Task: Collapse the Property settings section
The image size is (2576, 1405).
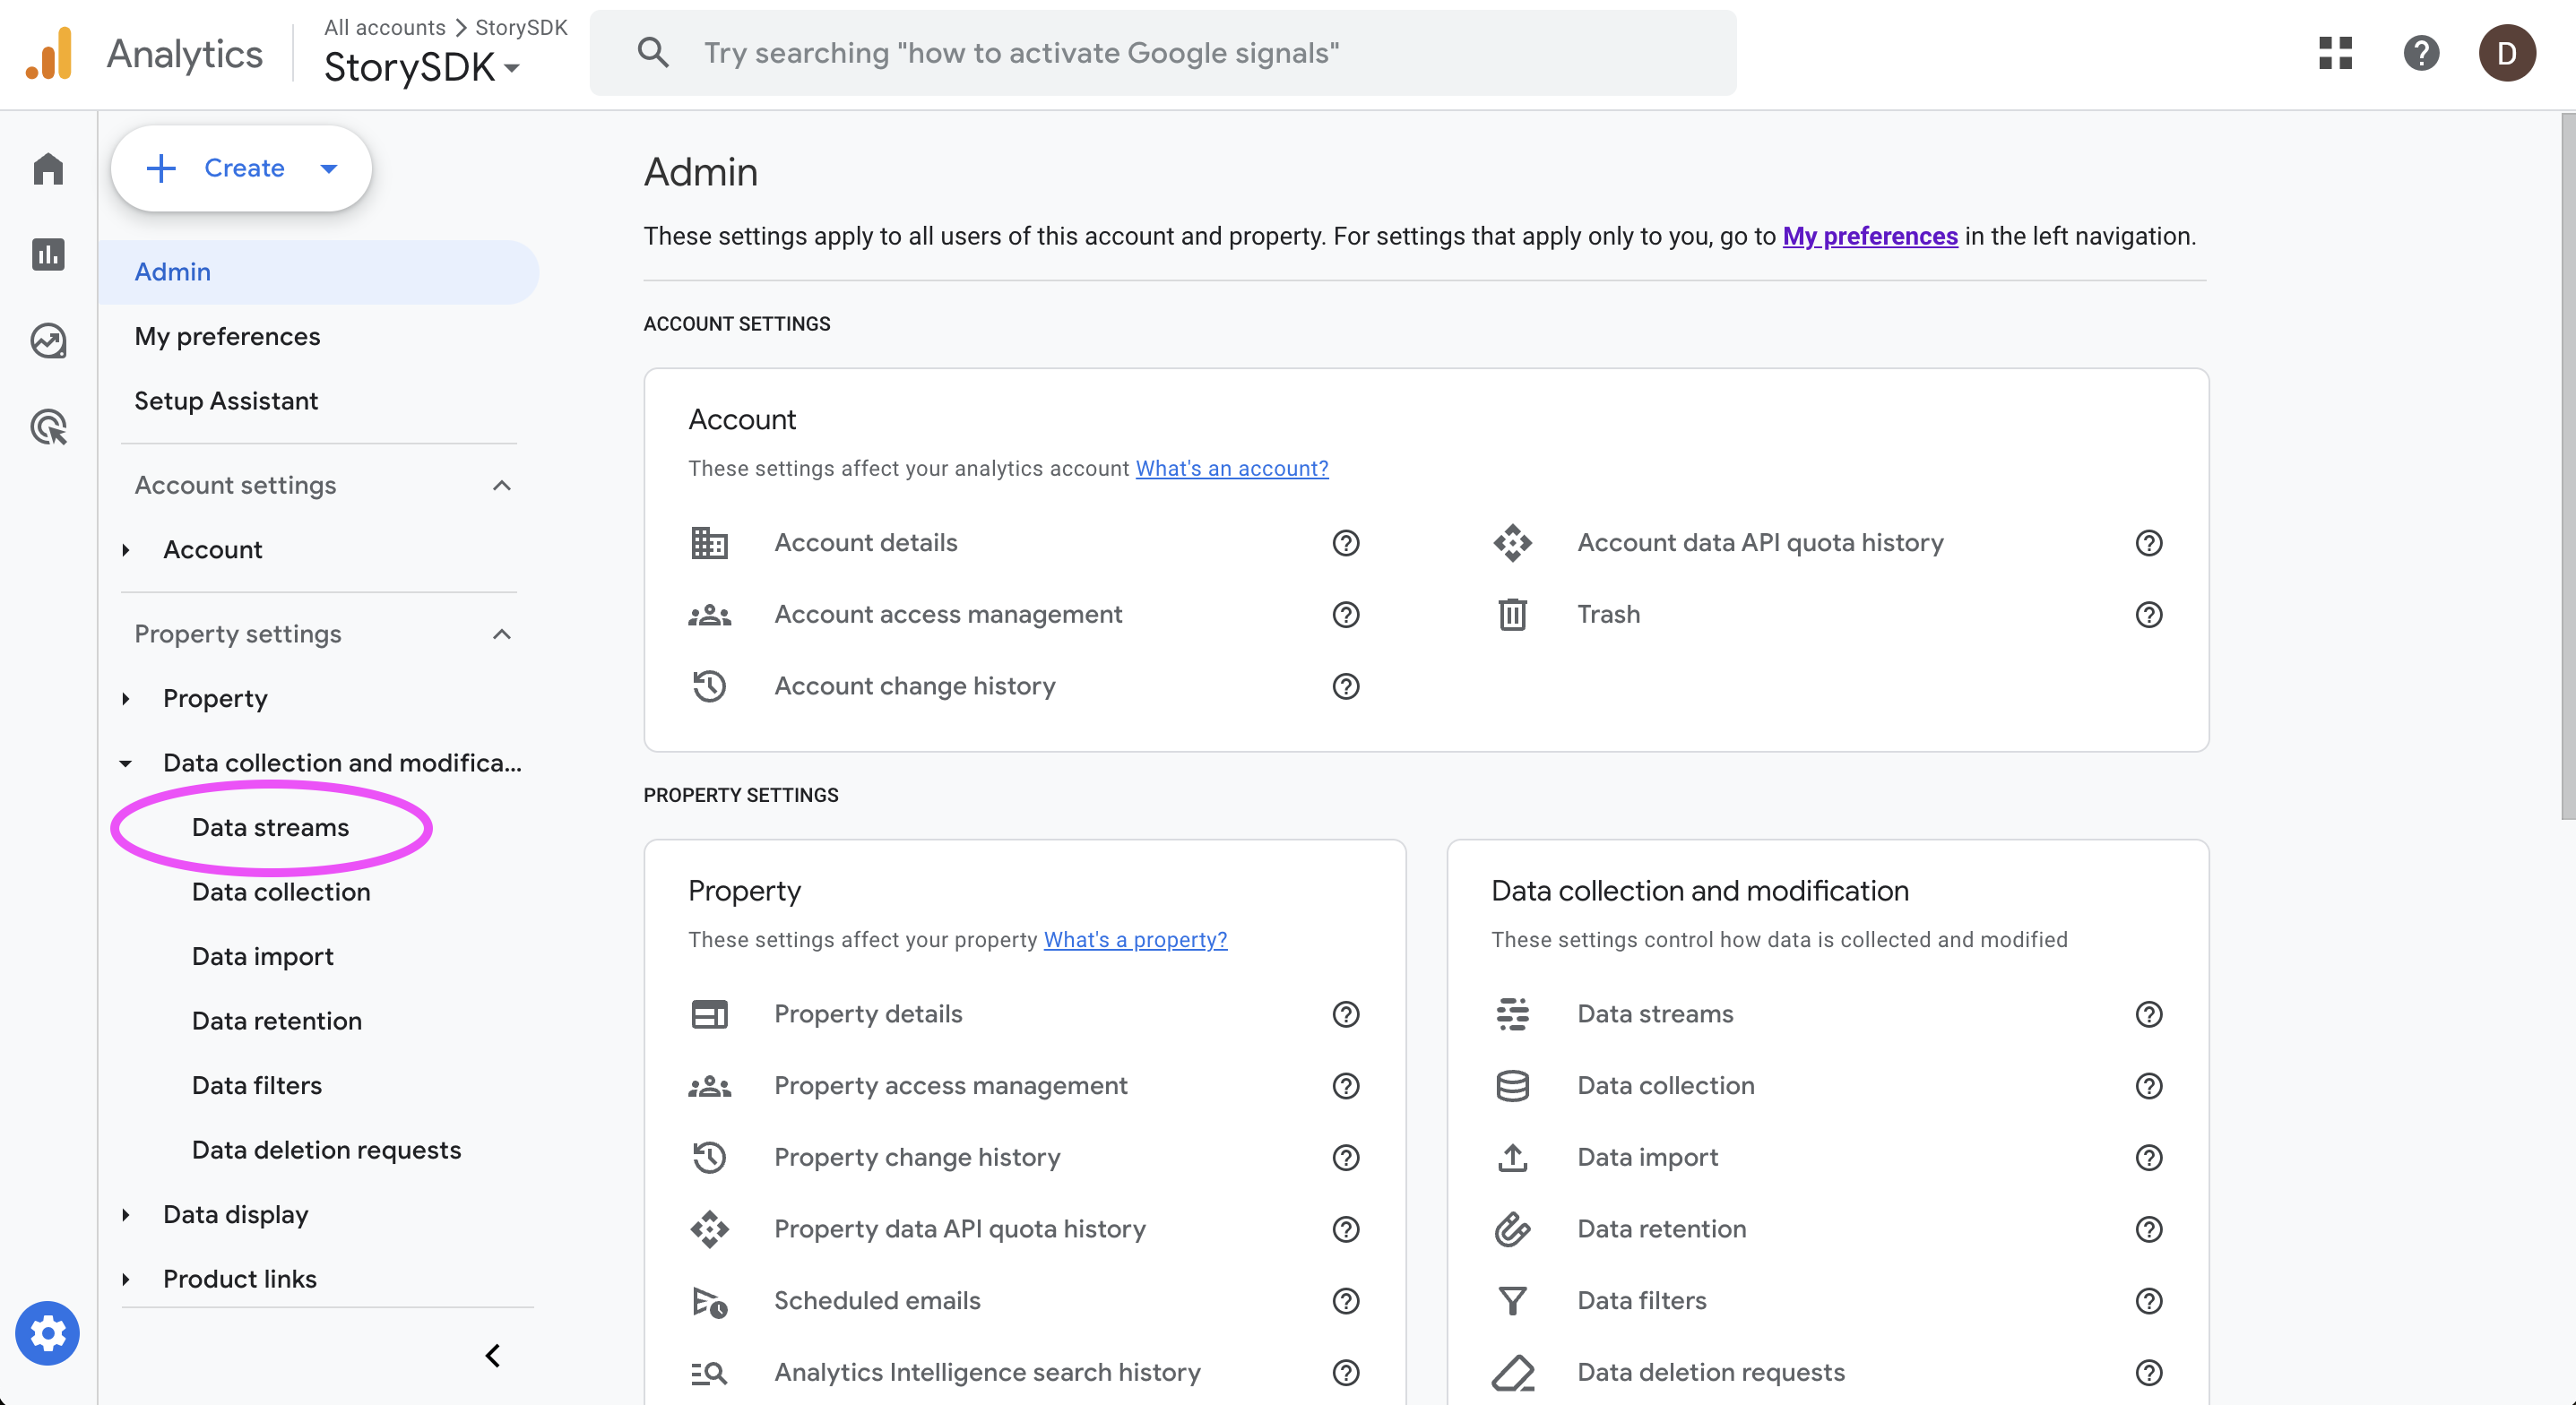Action: pyautogui.click(x=502, y=634)
